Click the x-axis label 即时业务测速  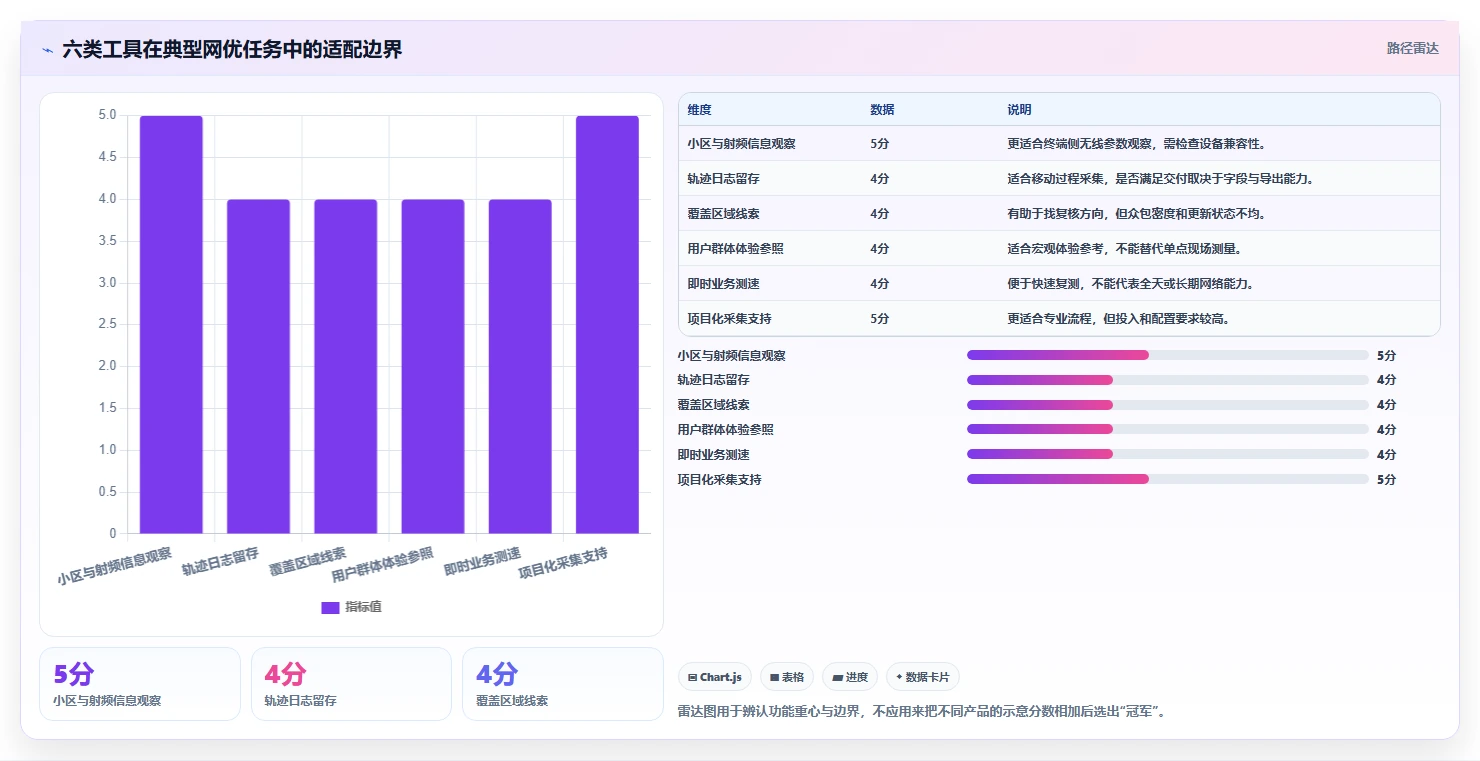pos(483,562)
